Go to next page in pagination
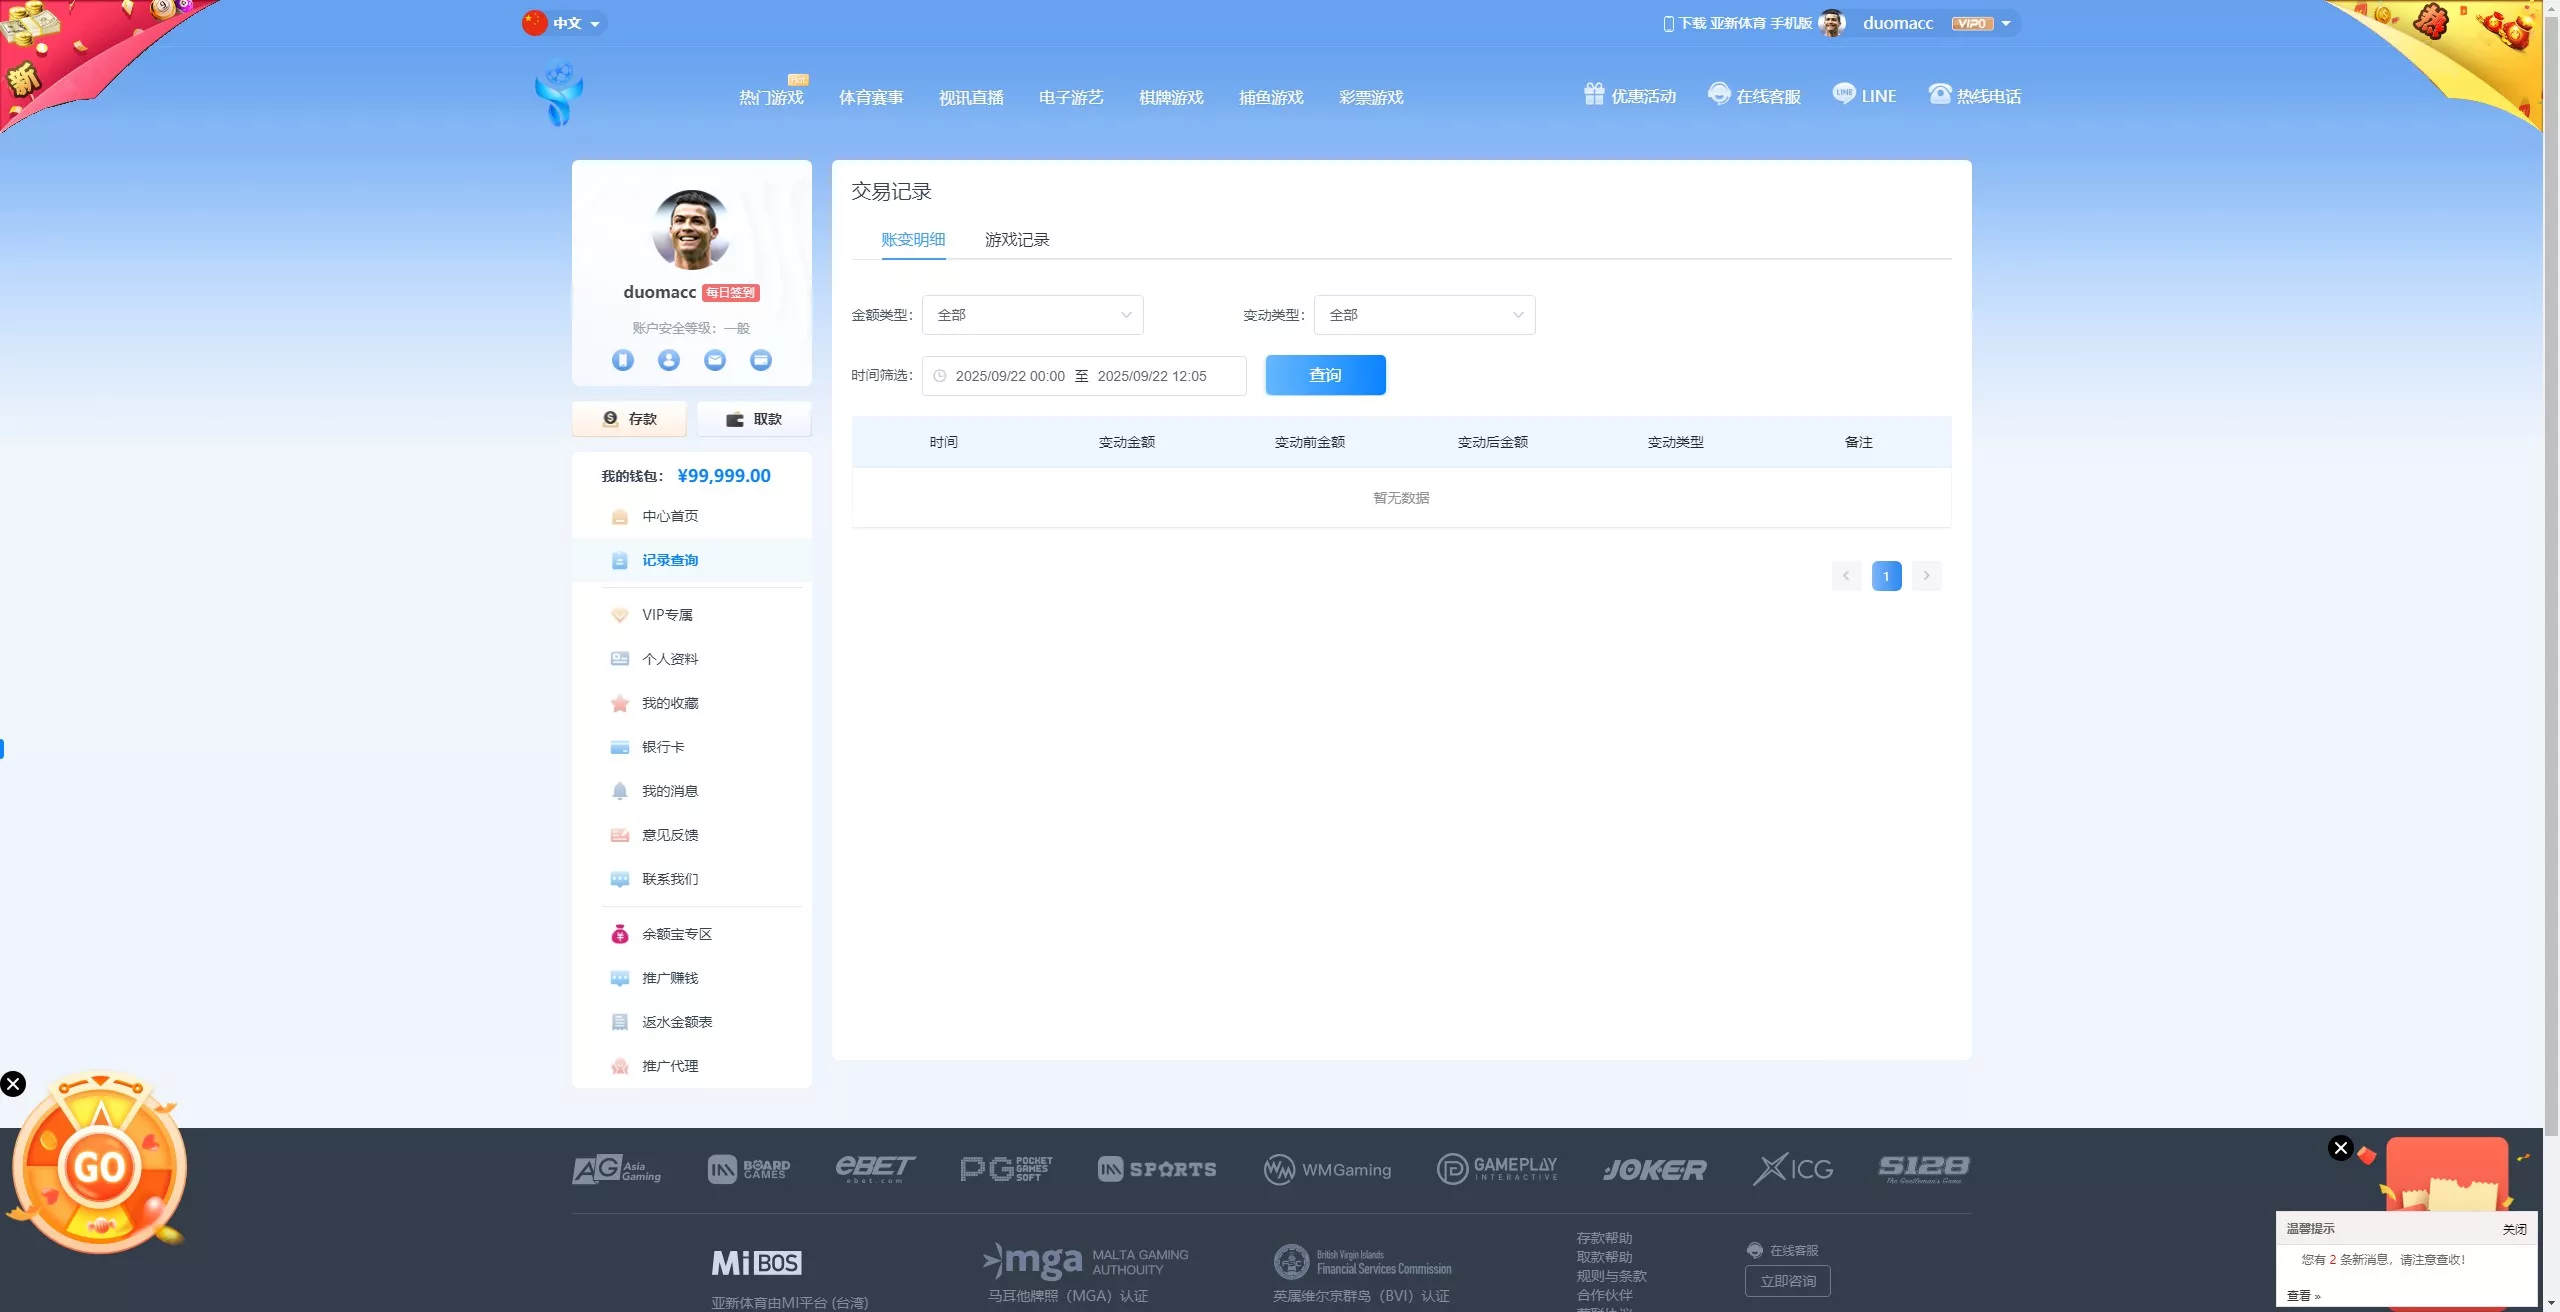The height and width of the screenshot is (1312, 2560). pyautogui.click(x=1926, y=576)
